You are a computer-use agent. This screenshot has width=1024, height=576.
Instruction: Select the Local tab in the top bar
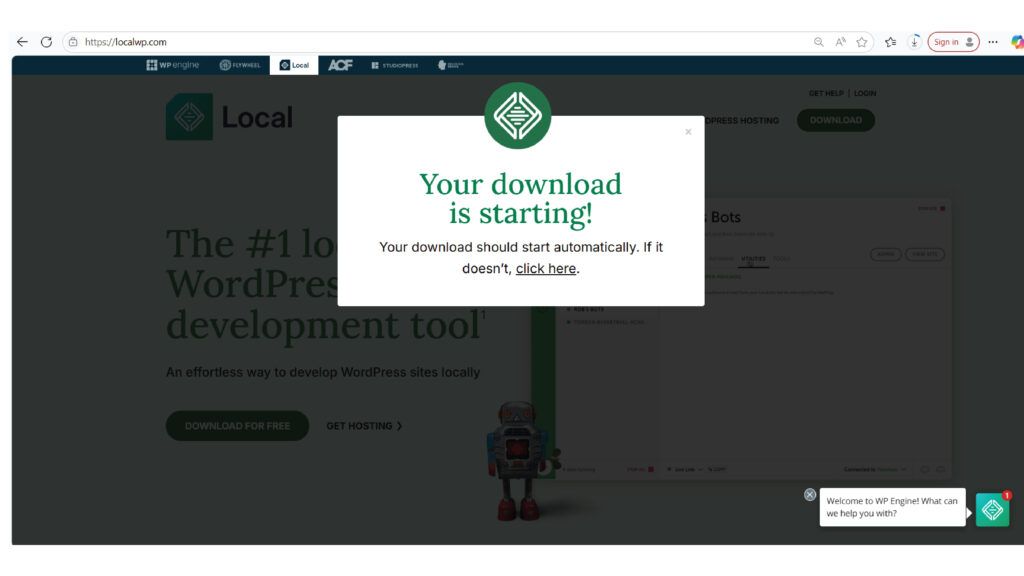[294, 65]
